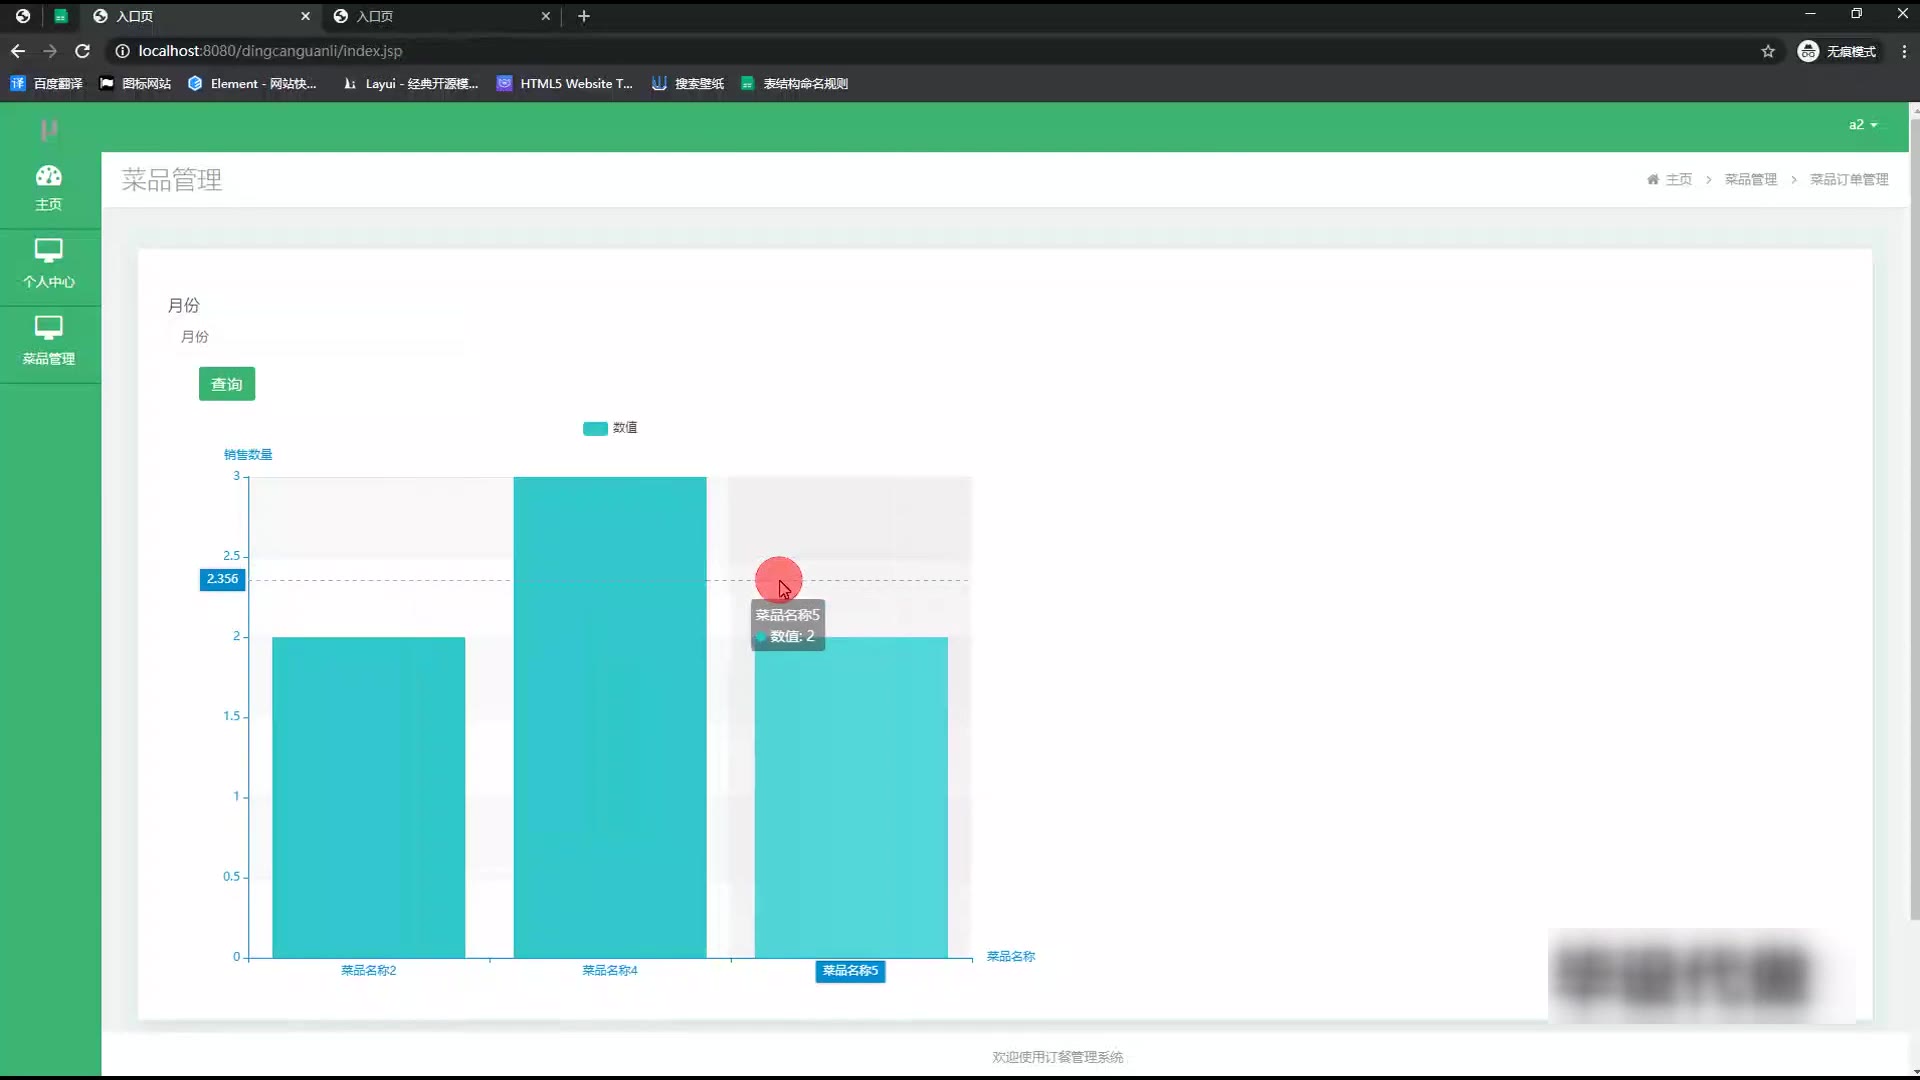This screenshot has height=1080, width=1920.
Task: Click the 菜品名称4 bar in chart
Action: click(x=609, y=716)
